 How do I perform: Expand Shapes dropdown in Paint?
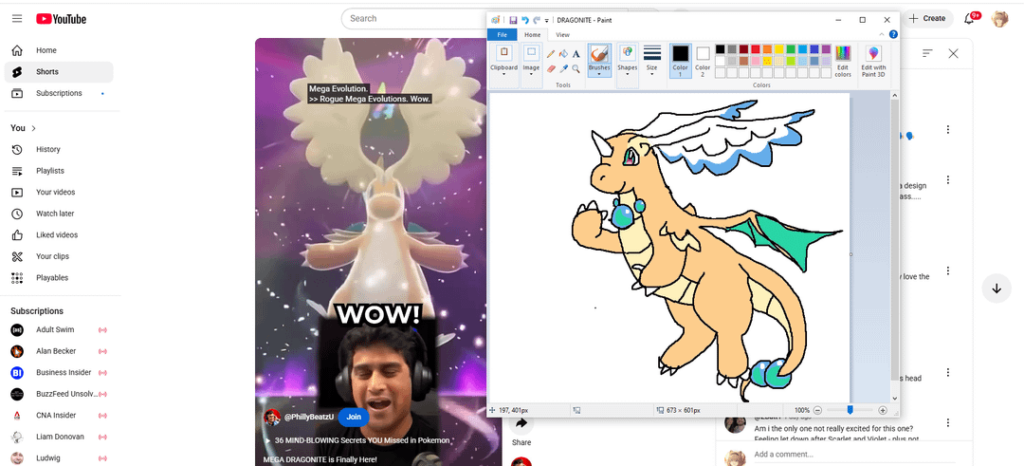tap(628, 74)
